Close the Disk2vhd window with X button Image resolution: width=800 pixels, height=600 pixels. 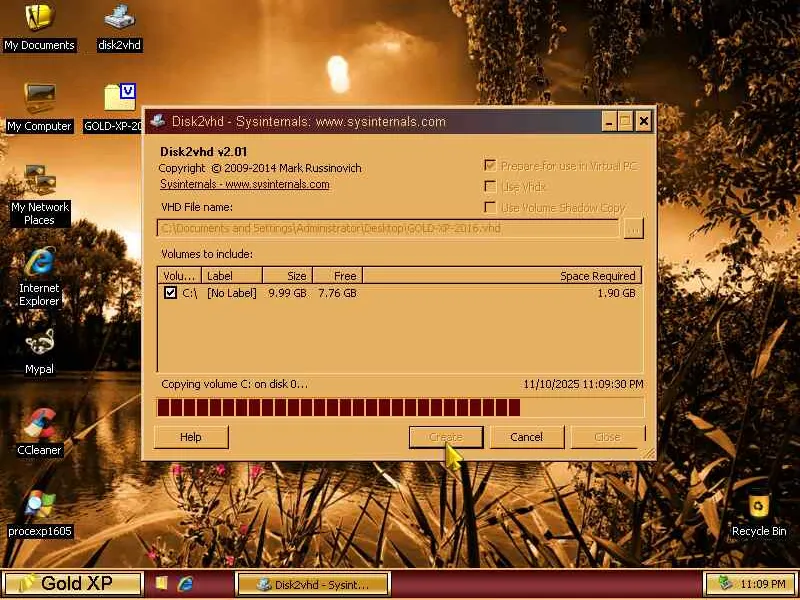tap(644, 121)
